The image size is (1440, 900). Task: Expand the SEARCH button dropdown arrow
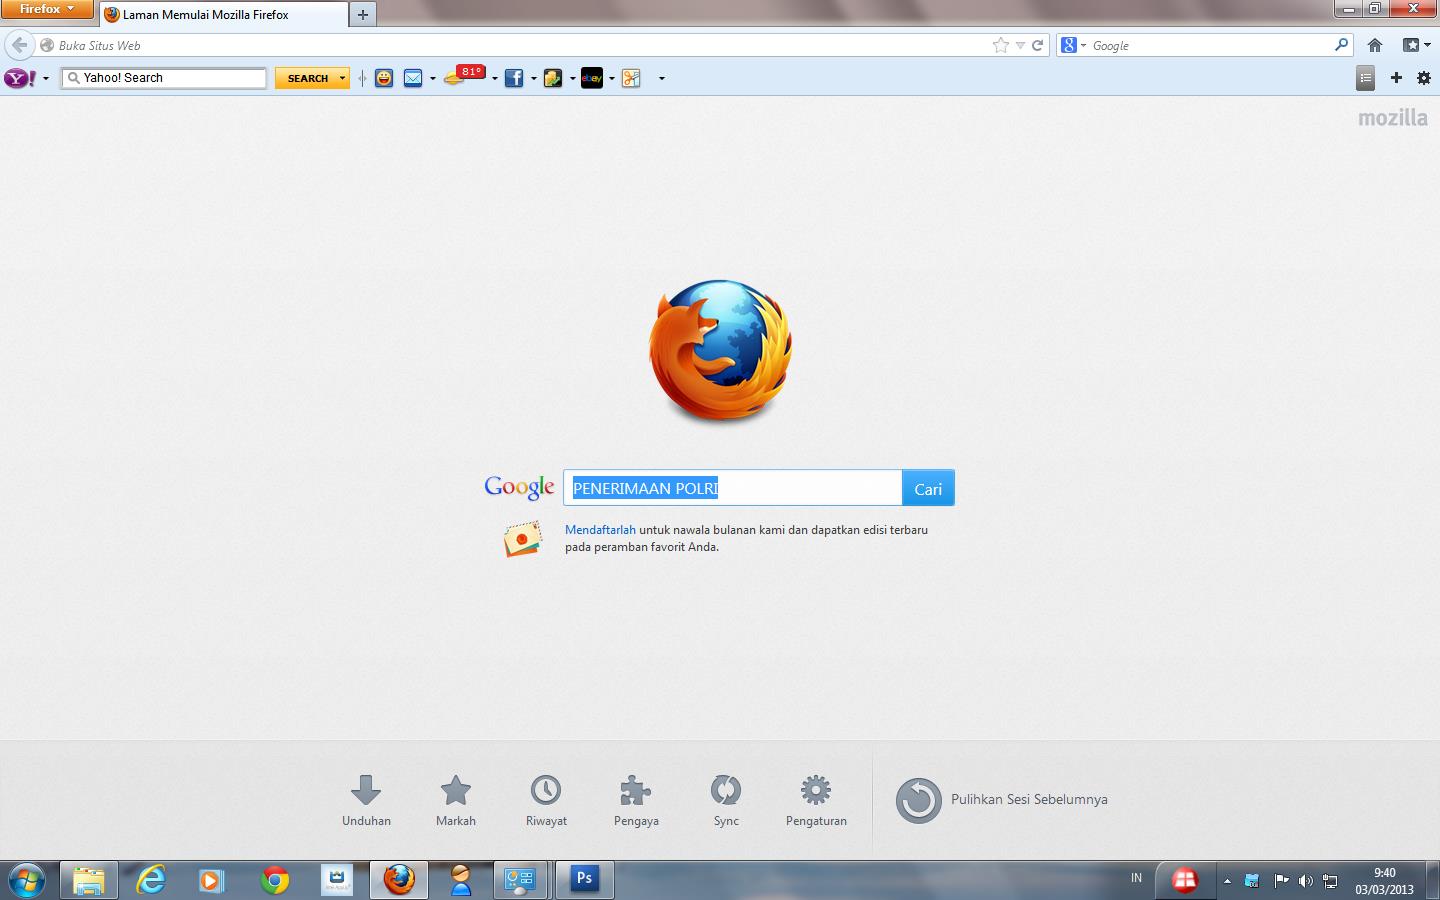(x=342, y=78)
